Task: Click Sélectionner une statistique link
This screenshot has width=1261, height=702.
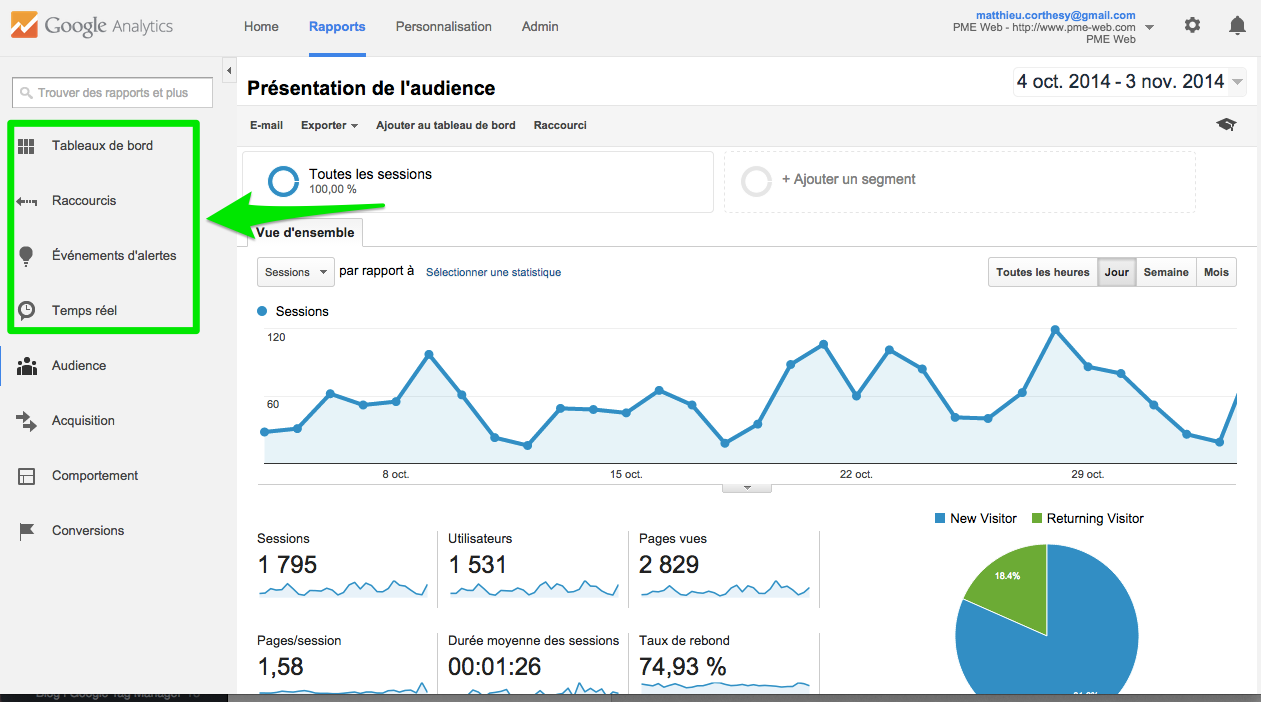Action: coord(493,272)
